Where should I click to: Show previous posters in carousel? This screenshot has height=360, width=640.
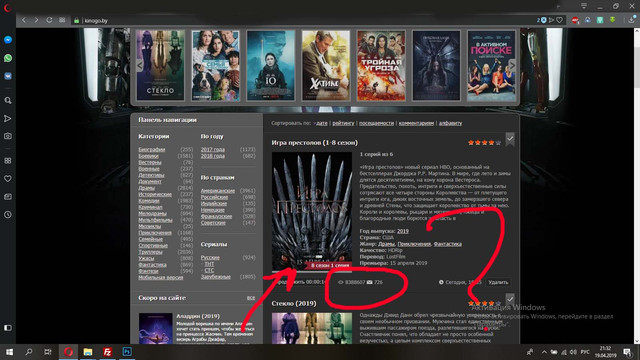click(x=140, y=65)
